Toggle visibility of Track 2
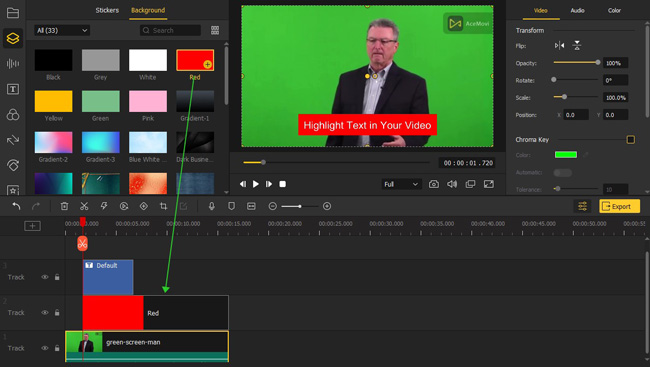The image size is (650, 367). pyautogui.click(x=44, y=313)
